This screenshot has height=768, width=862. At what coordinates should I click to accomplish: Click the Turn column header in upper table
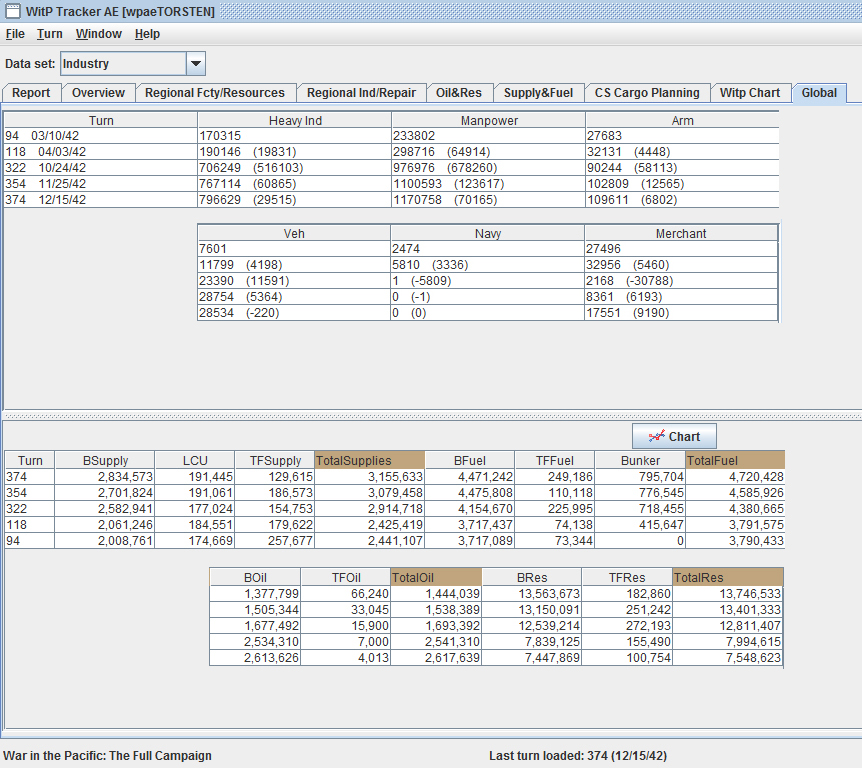(101, 120)
